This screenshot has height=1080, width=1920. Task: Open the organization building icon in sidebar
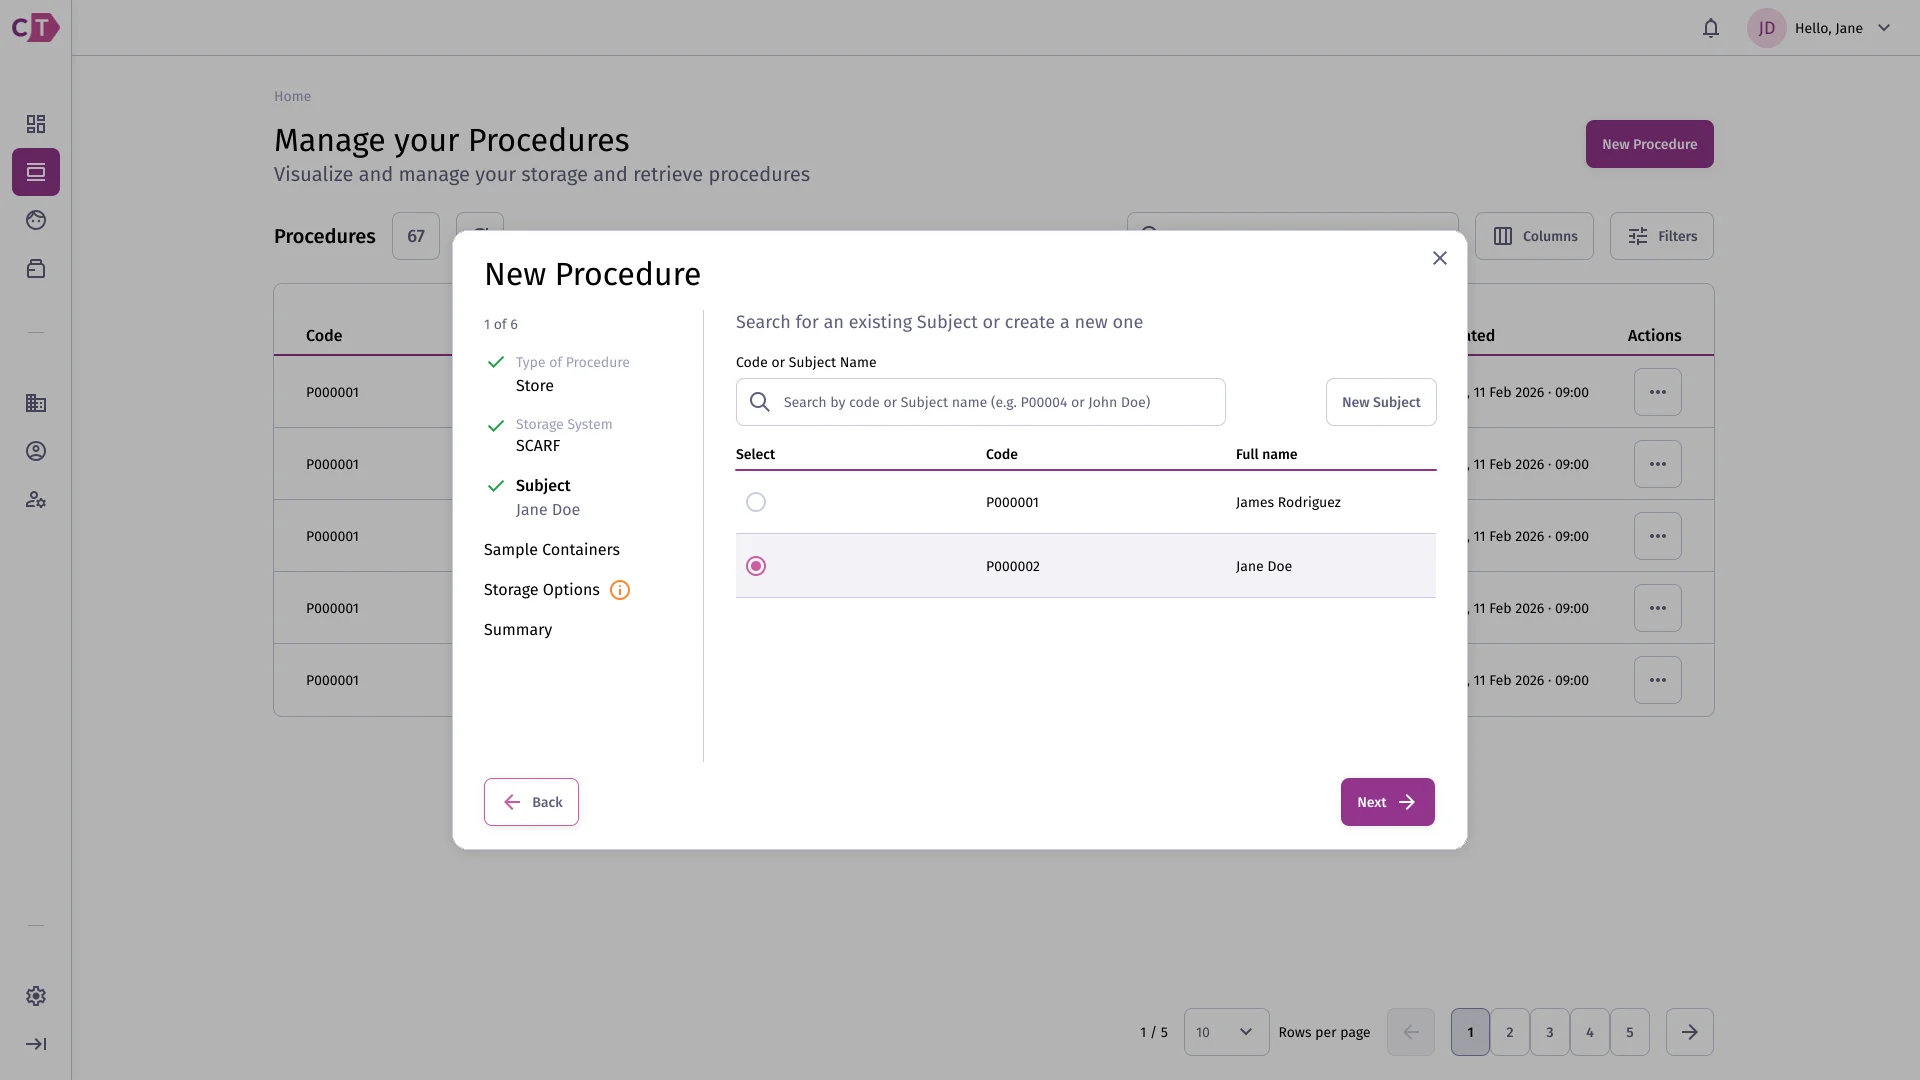tap(36, 403)
